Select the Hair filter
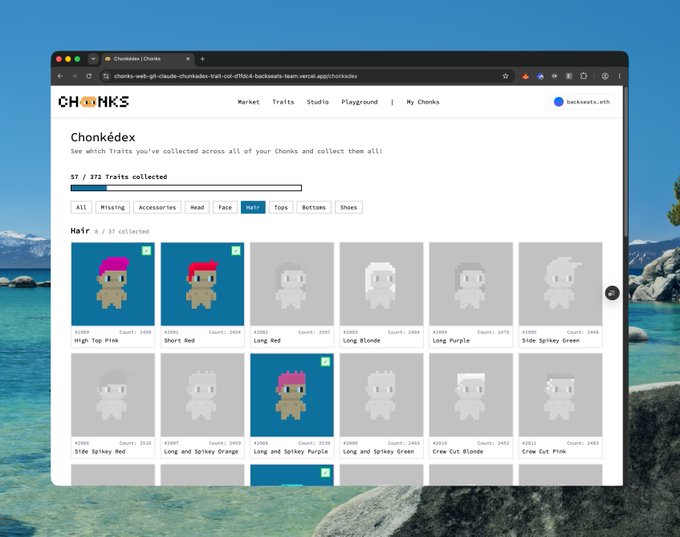Screen dimensions: 680x537 253,207
